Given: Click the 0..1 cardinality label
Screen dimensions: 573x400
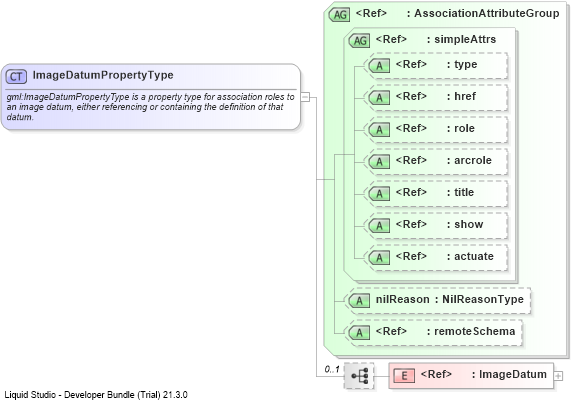Looking at the screenshot, I should click(332, 369).
